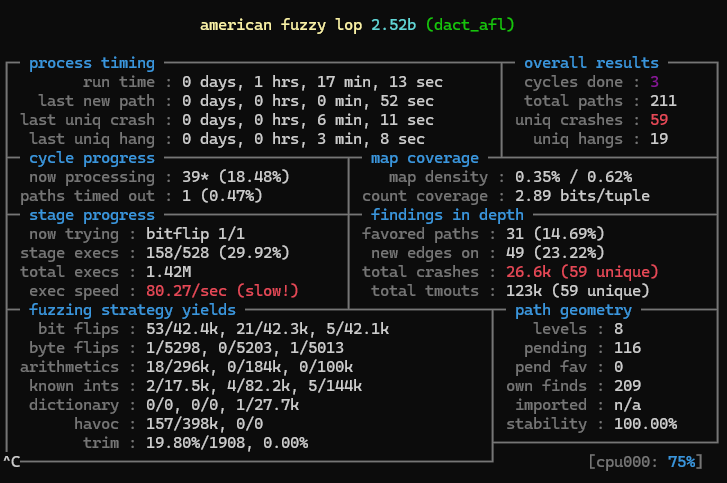Select now processing value 39* (18.48%)
This screenshot has height=483, width=727.
(236, 177)
